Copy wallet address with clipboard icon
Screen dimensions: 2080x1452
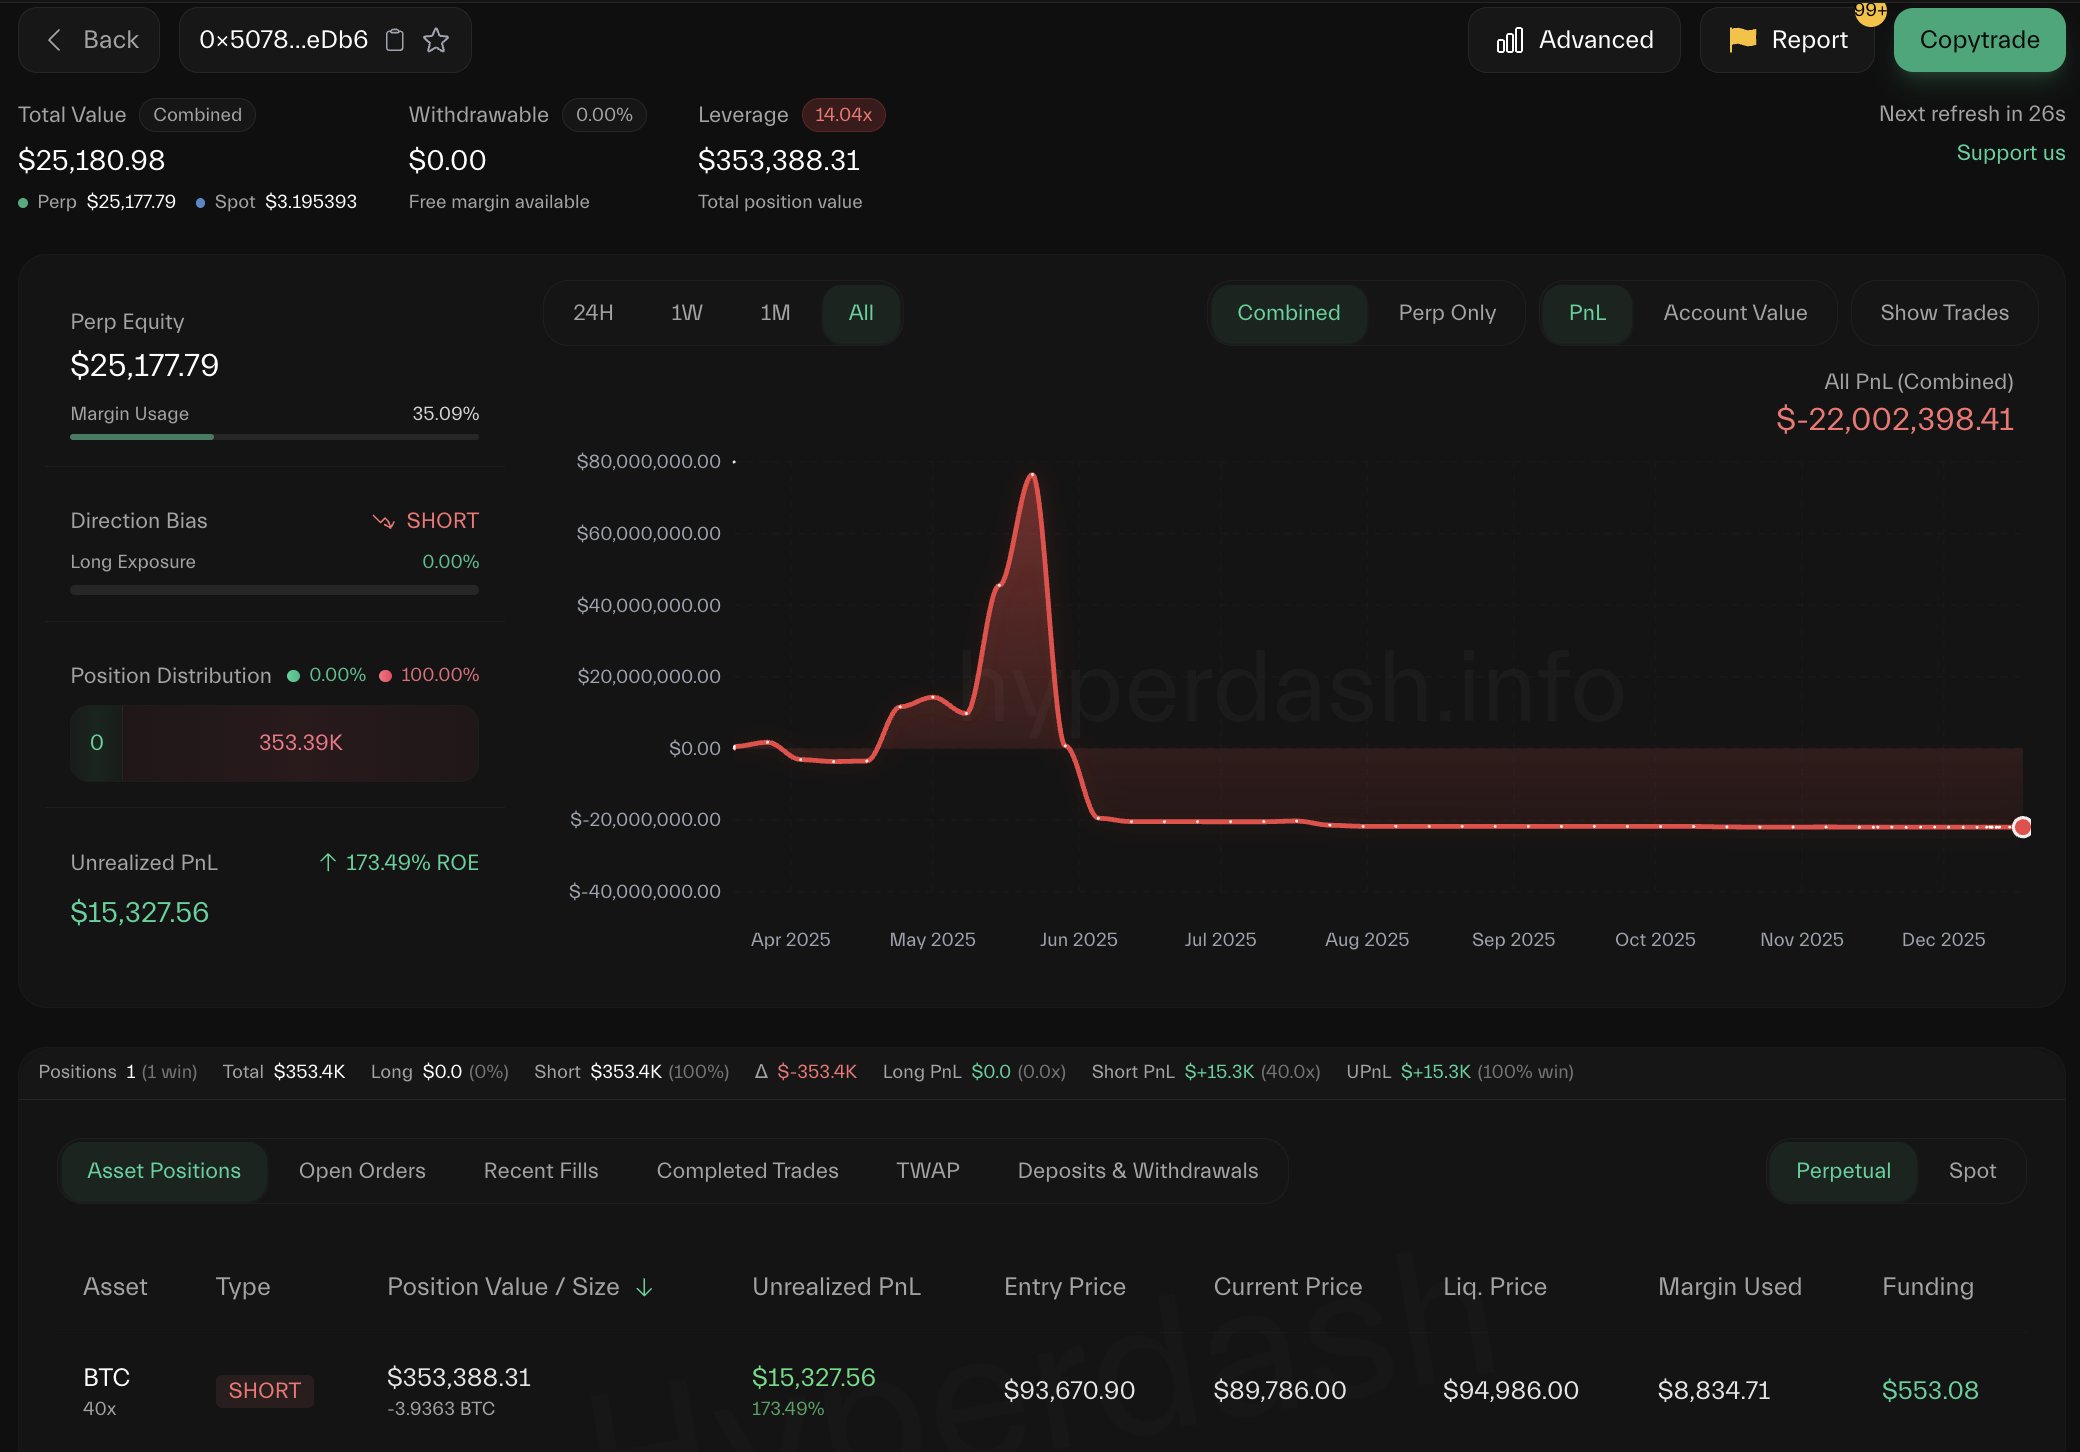pos(395,40)
